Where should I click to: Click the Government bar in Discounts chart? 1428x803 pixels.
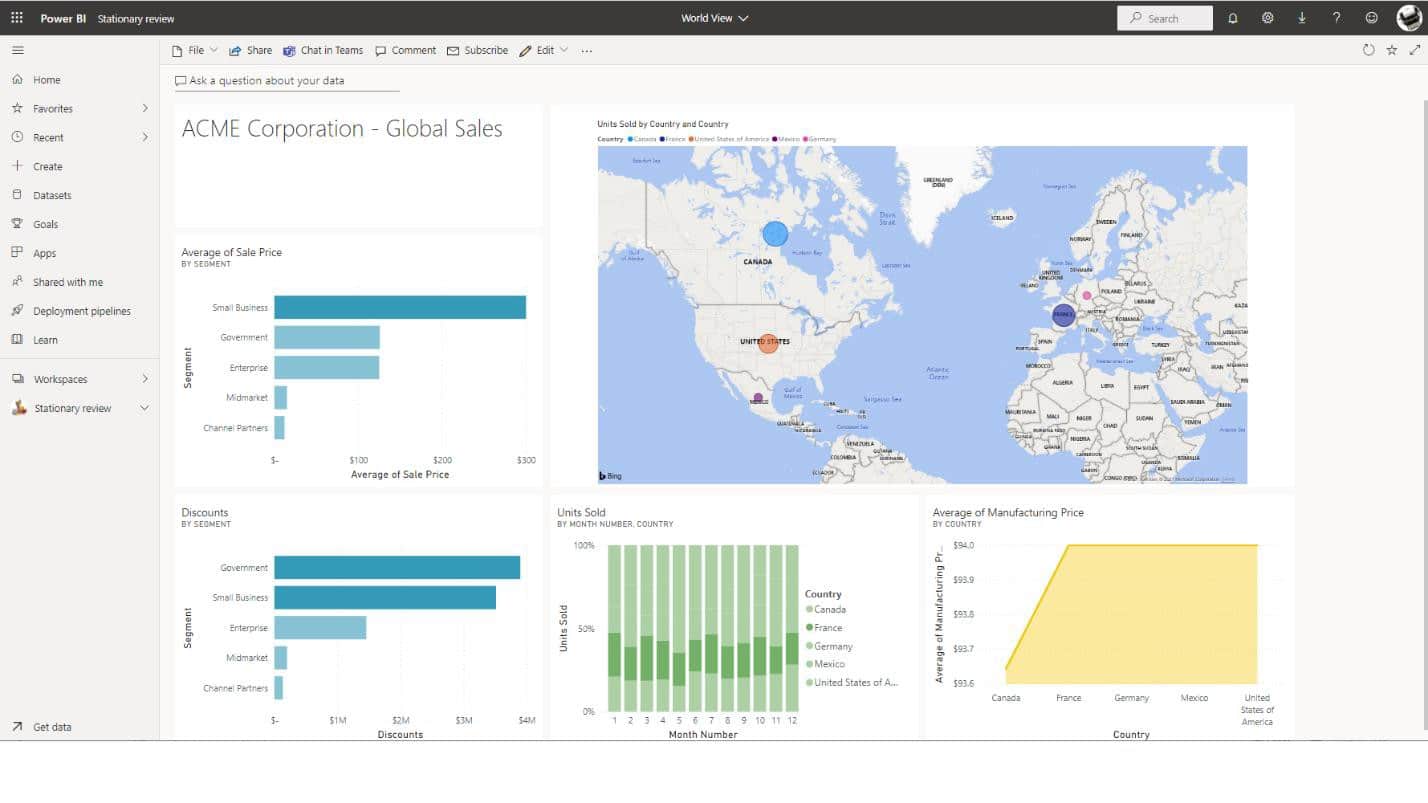(x=397, y=567)
